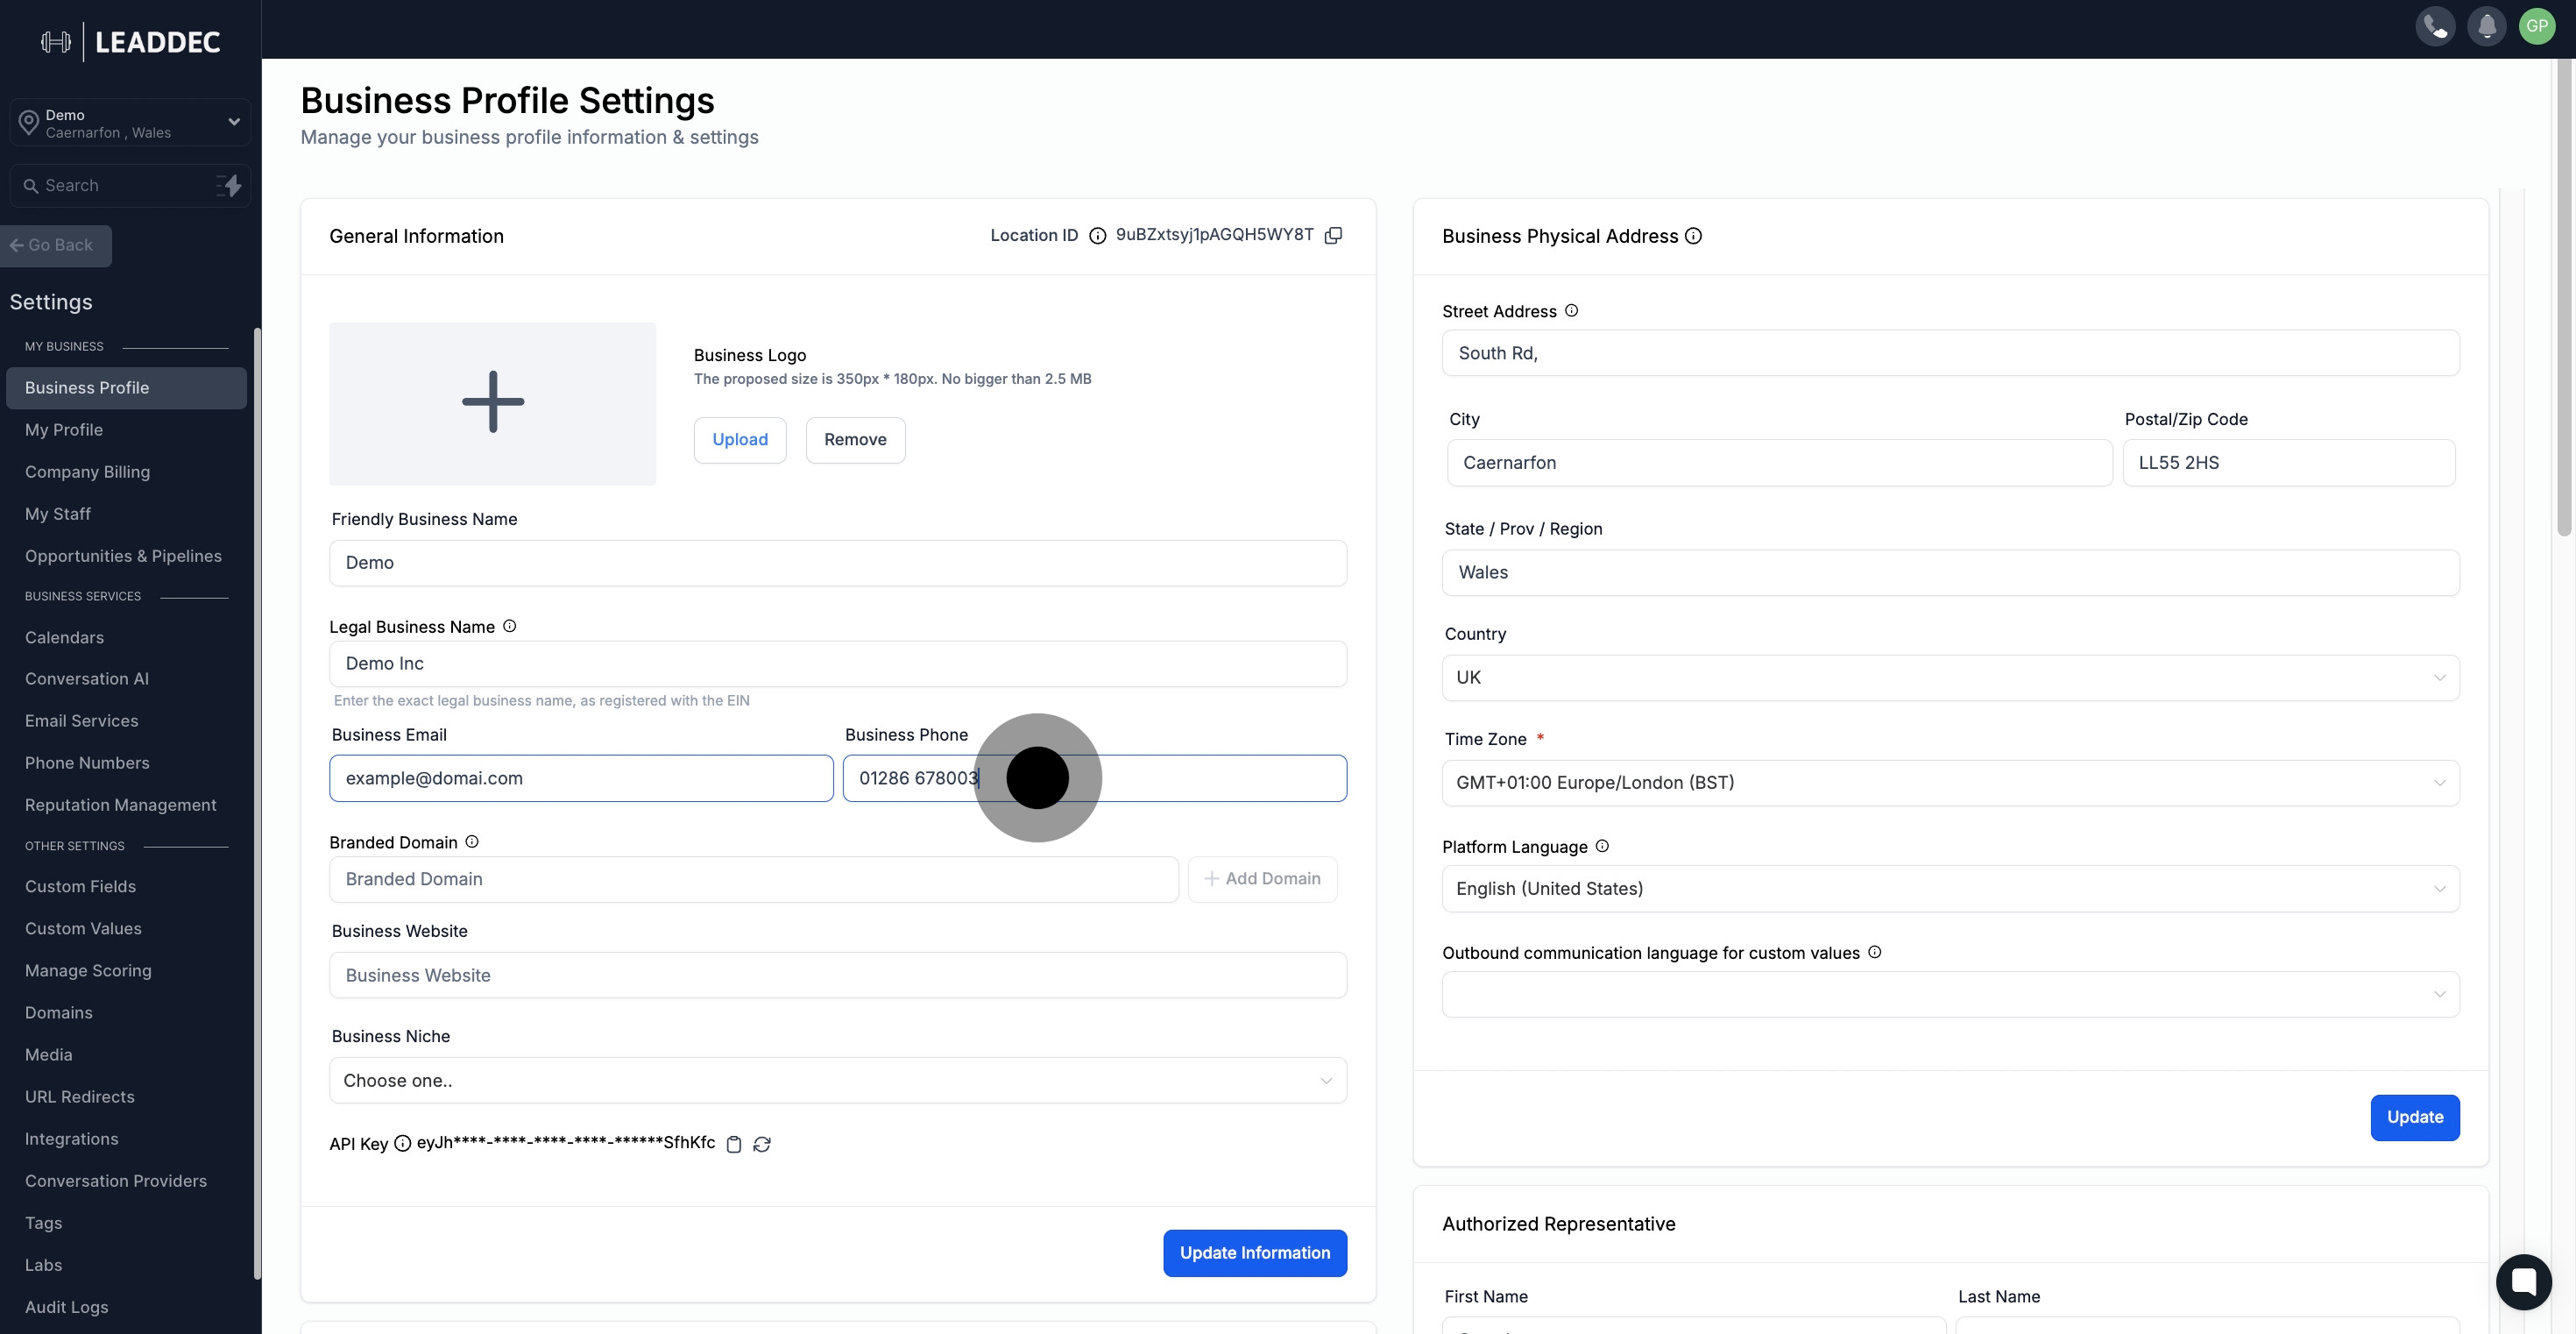
Task: Click the Legal Business Name field
Action: (x=838, y=664)
